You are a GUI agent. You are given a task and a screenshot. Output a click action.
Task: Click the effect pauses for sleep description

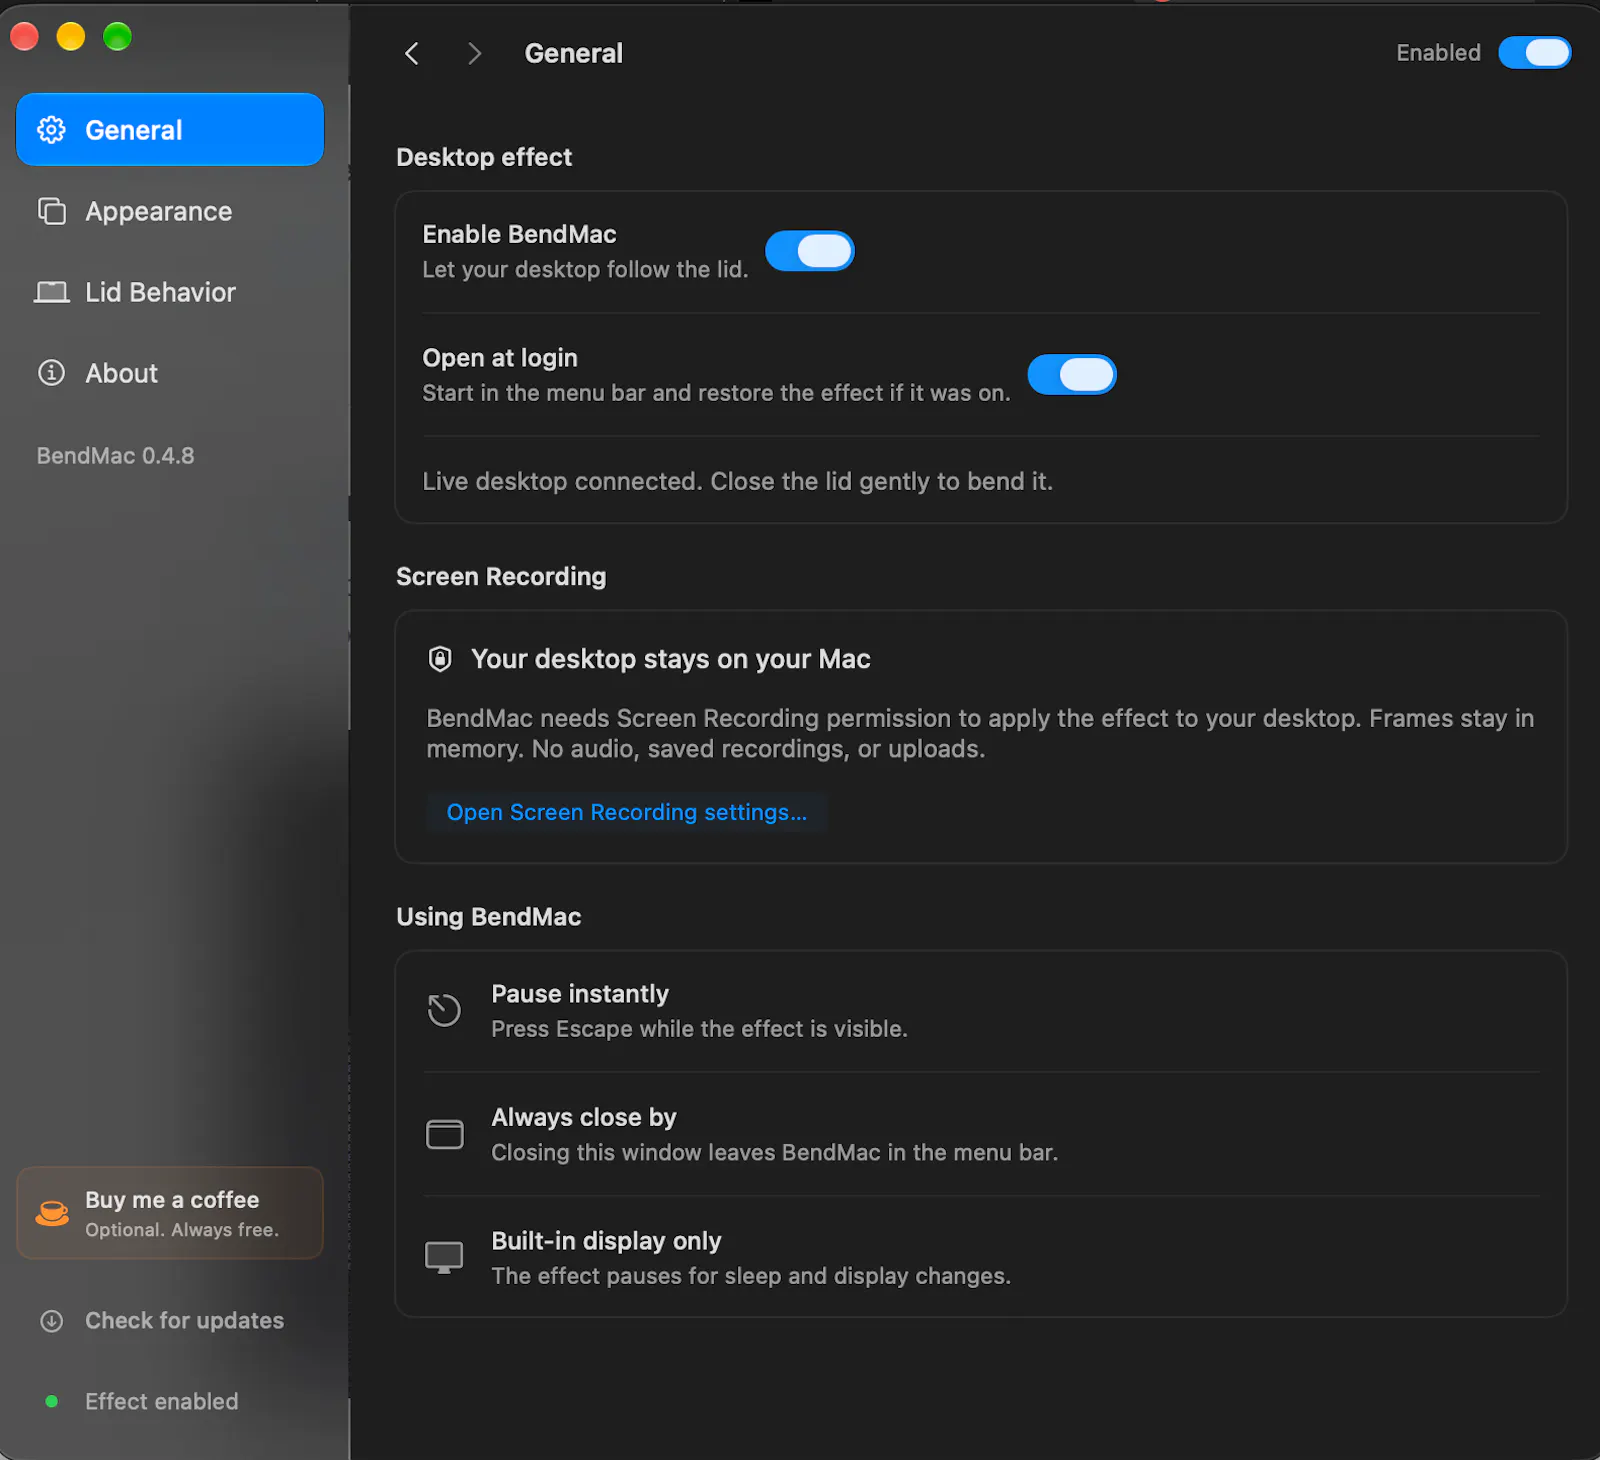point(751,1276)
